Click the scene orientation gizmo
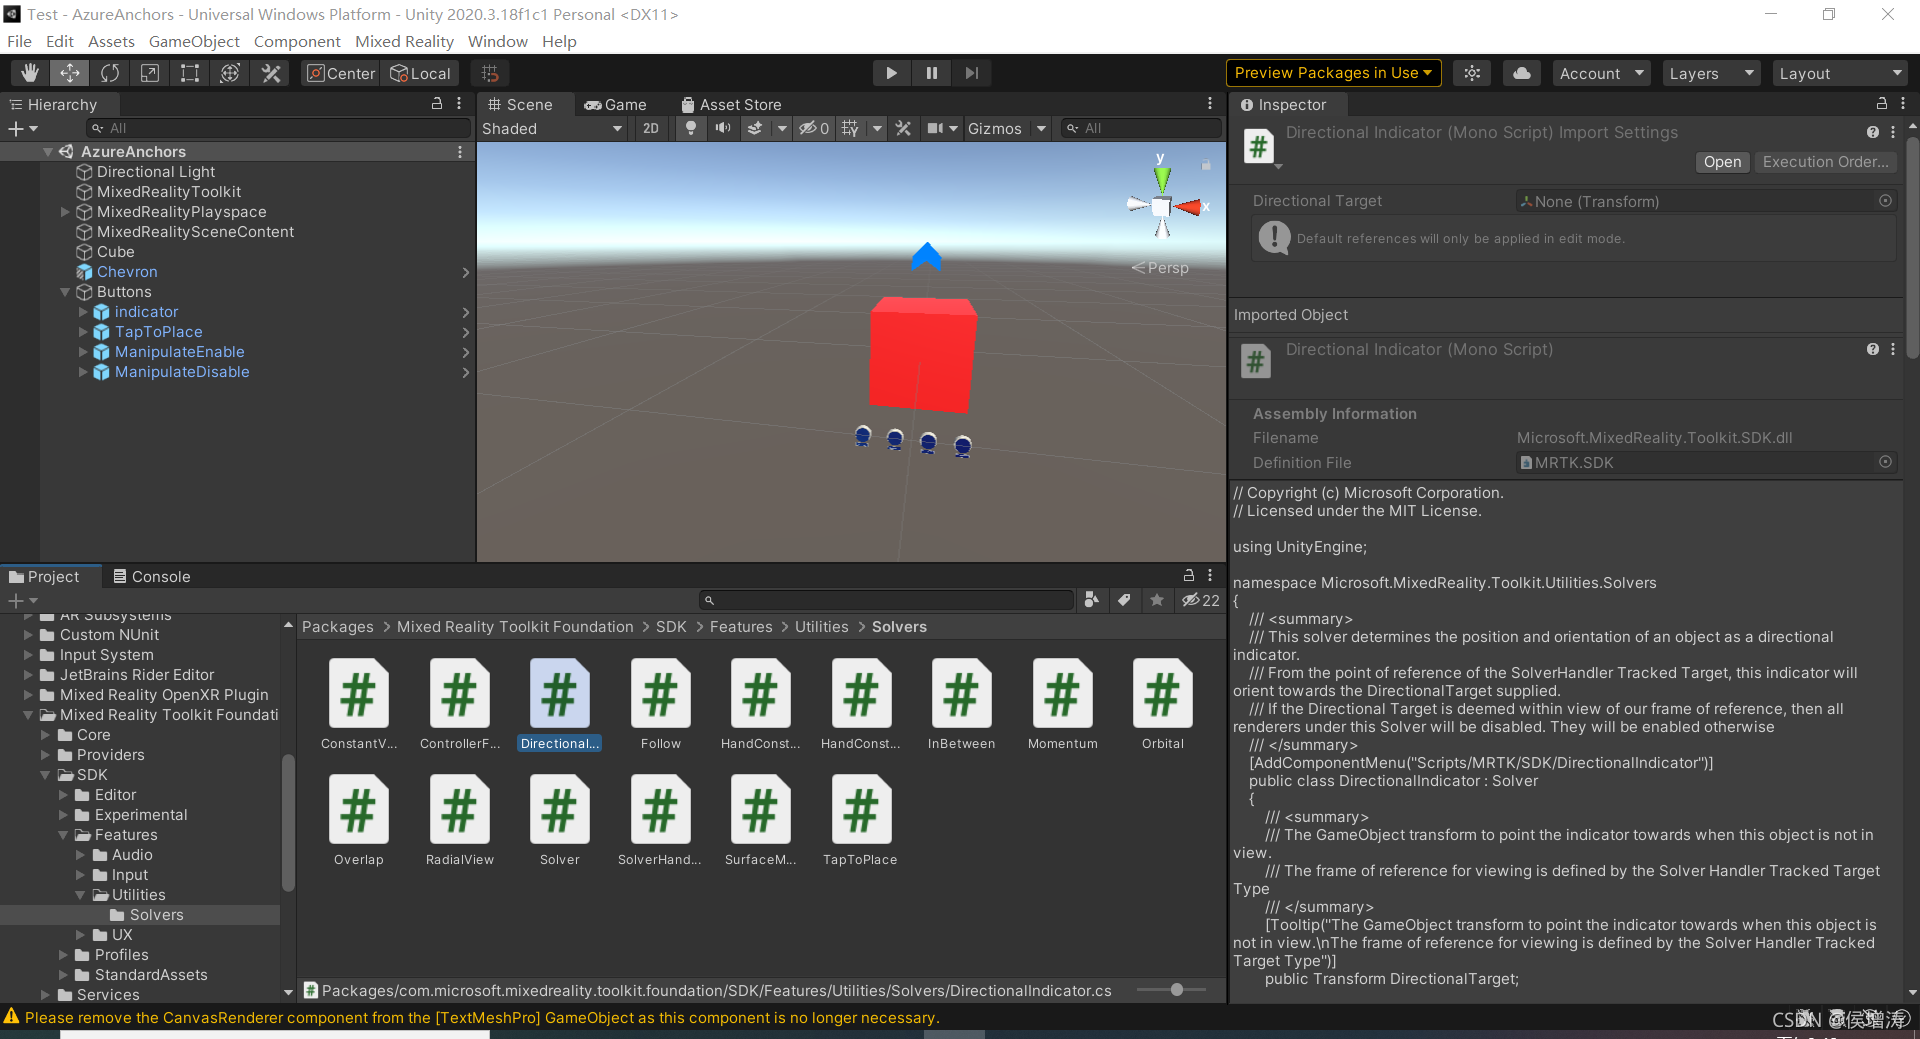The width and height of the screenshot is (1920, 1039). click(x=1162, y=205)
